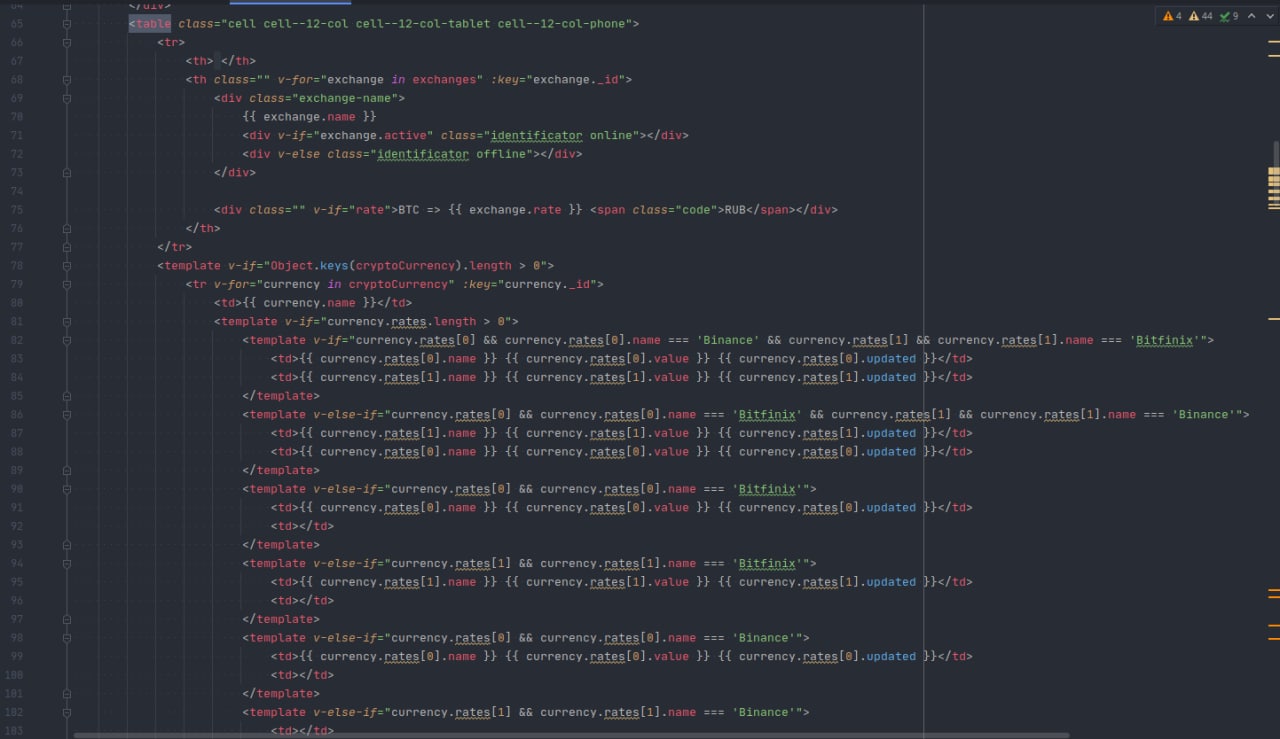This screenshot has height=739, width=1280.
Task: Collapse the table tag fold on line 65
Action: (67, 24)
